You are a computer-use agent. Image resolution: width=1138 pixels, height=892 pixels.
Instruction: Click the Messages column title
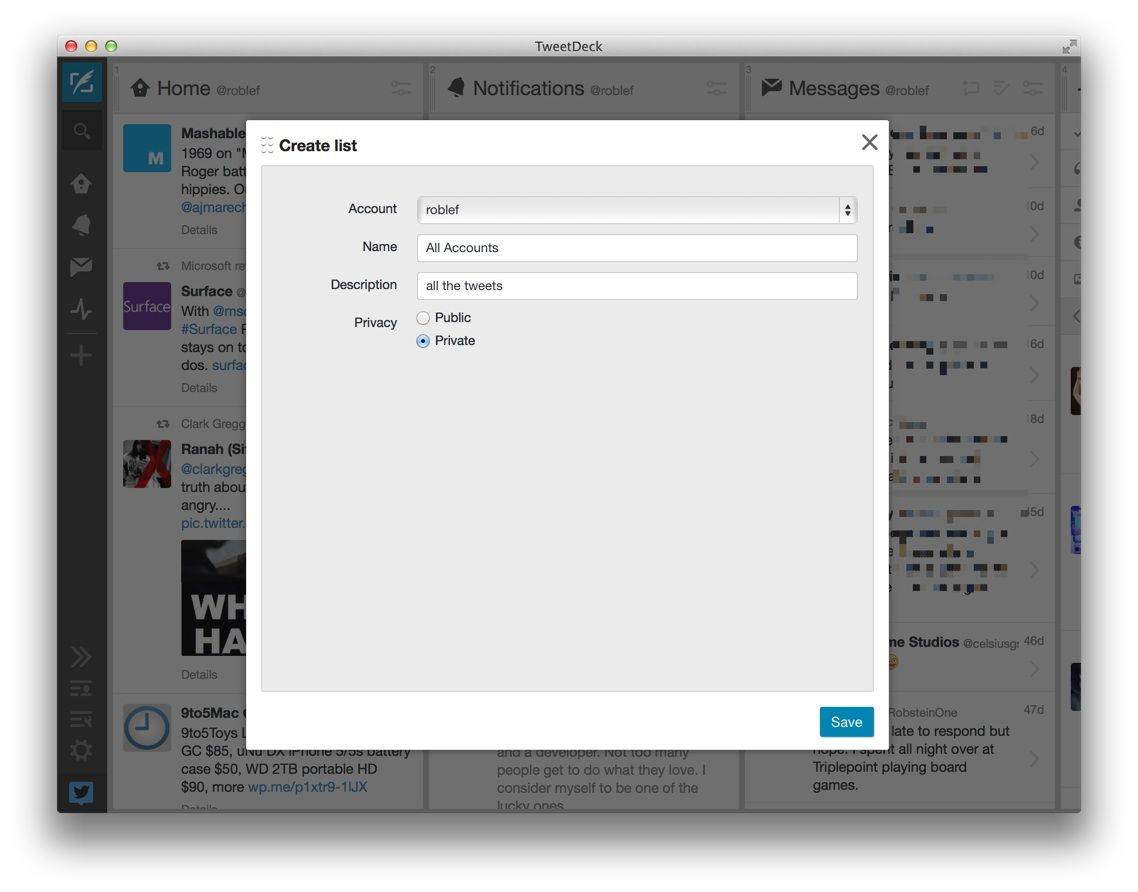[x=834, y=89]
